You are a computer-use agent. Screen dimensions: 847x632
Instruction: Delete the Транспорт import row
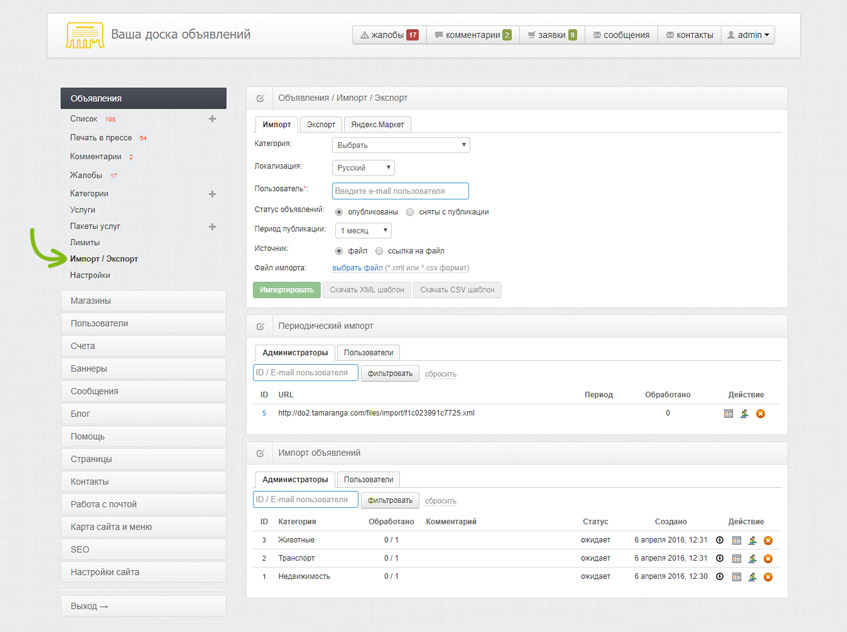click(768, 559)
